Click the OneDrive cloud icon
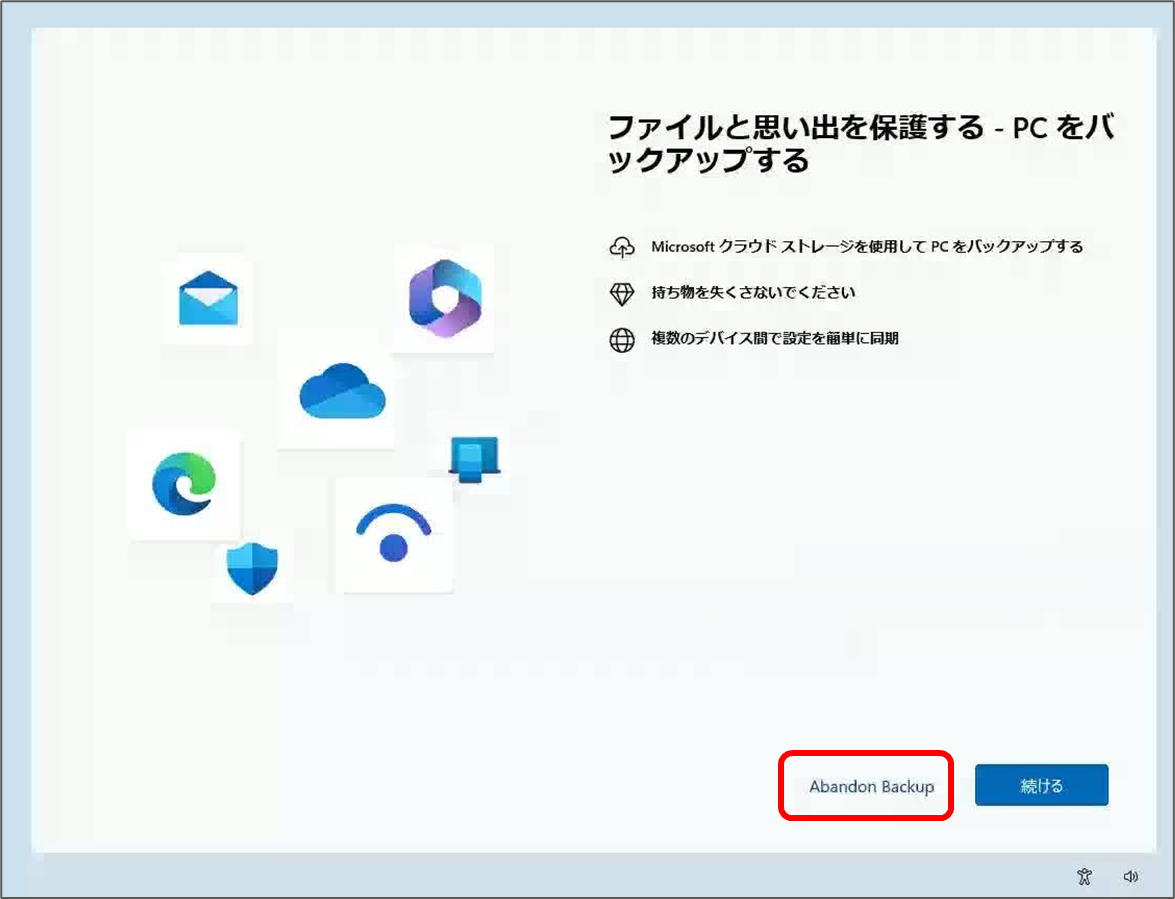Screen dimensions: 1175x899 tap(342, 390)
